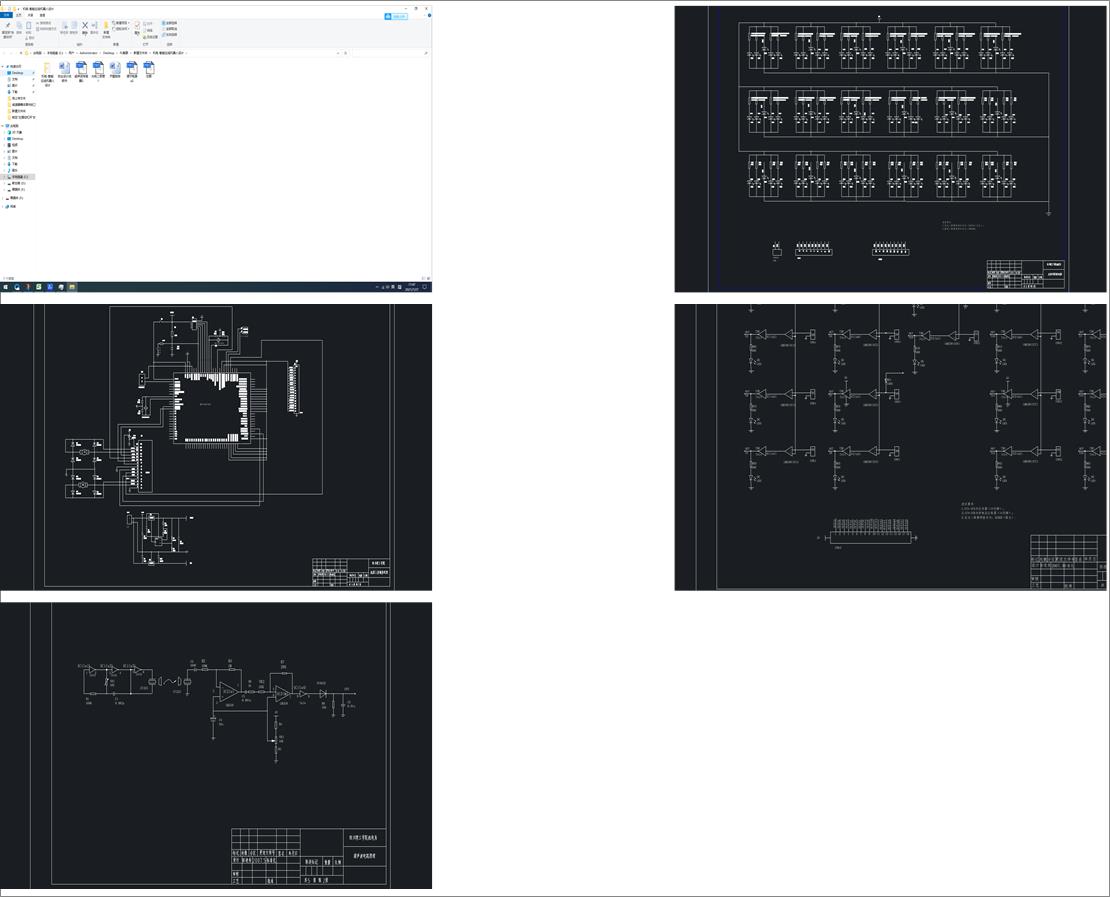Click the New Folder ribbon icon
Screen dimensions: 1110x897
pyautogui.click(x=106, y=26)
